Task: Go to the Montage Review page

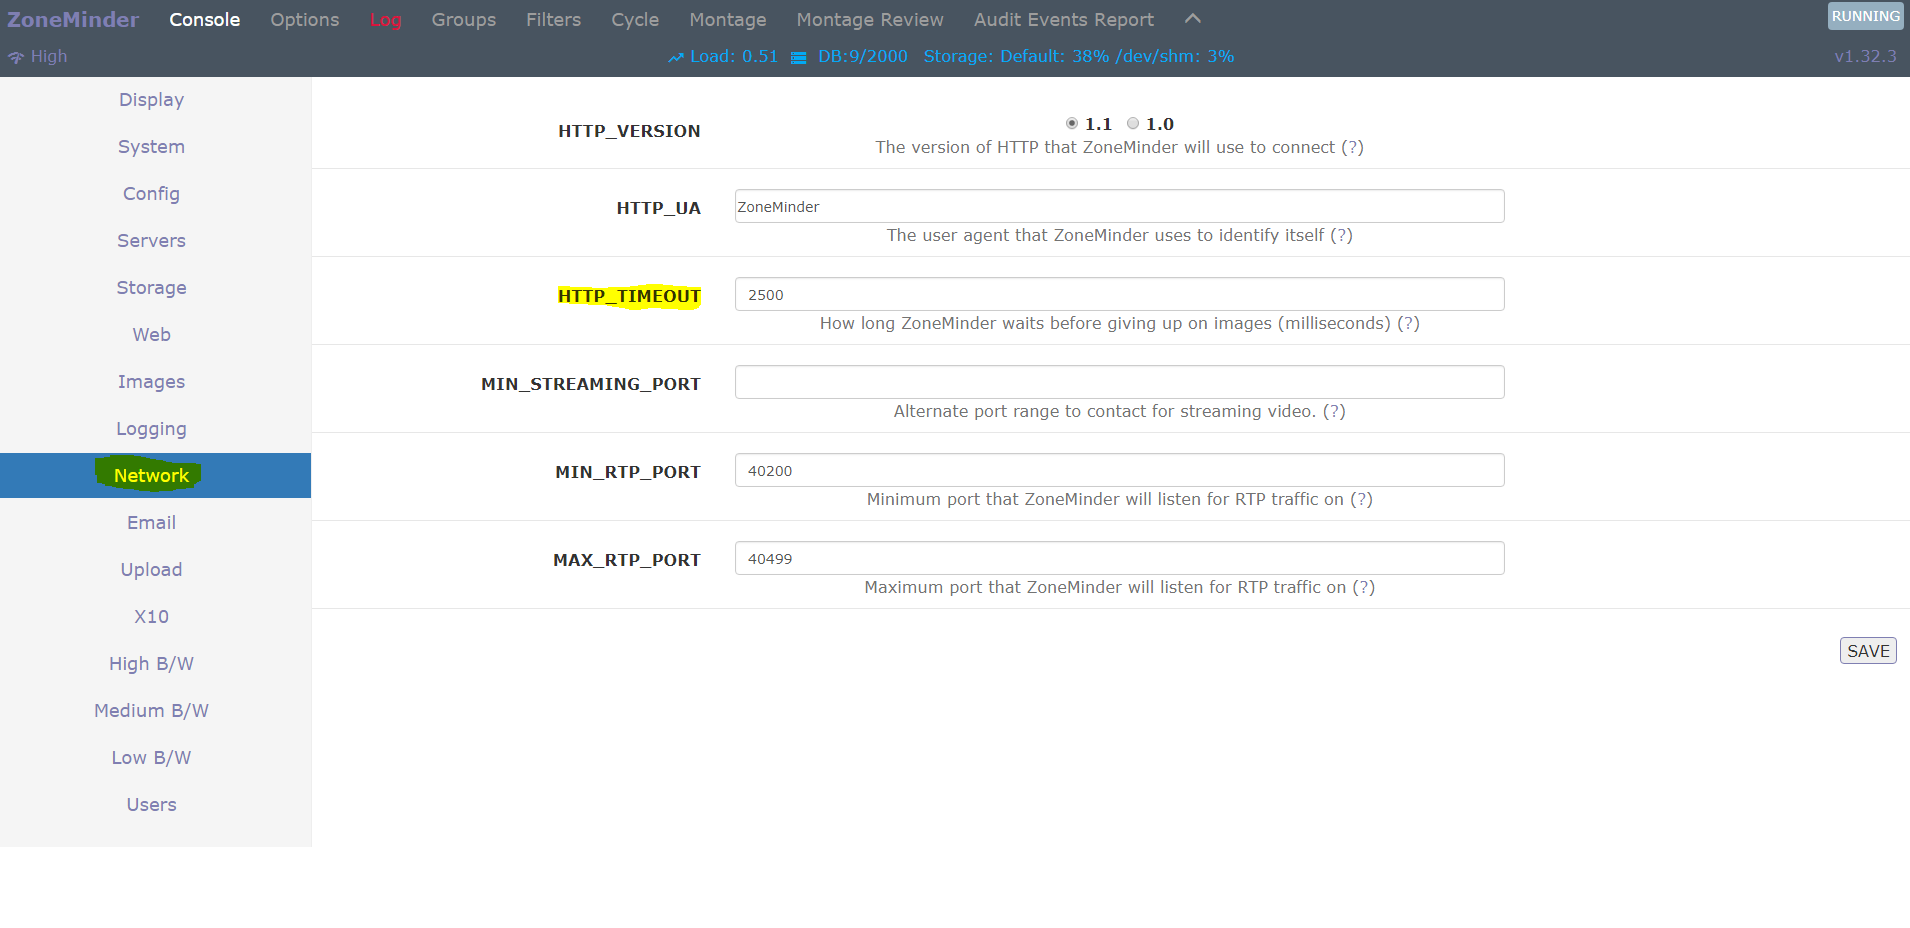Action: pyautogui.click(x=869, y=20)
